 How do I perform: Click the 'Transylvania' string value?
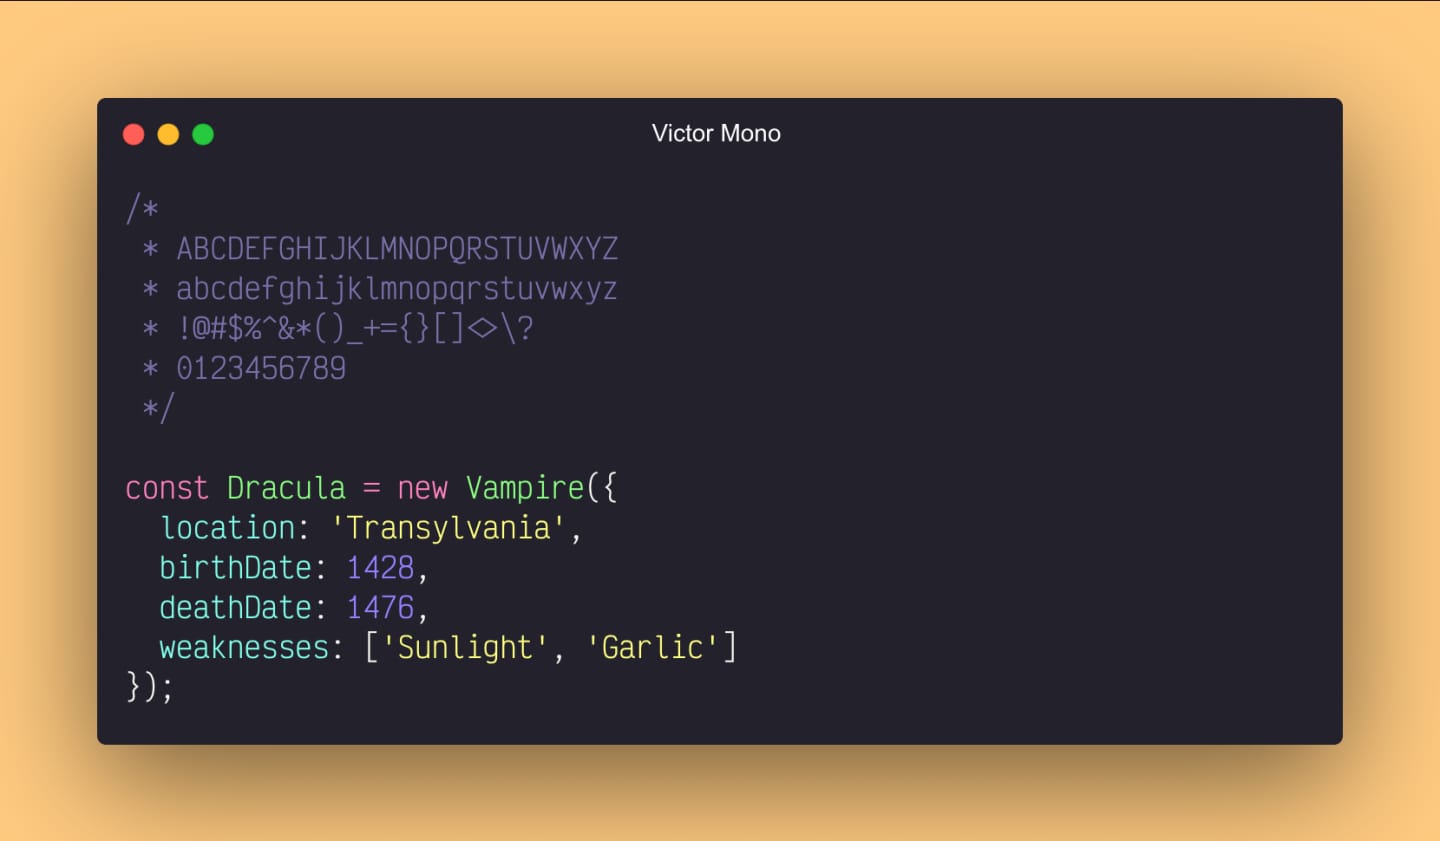pos(448,528)
